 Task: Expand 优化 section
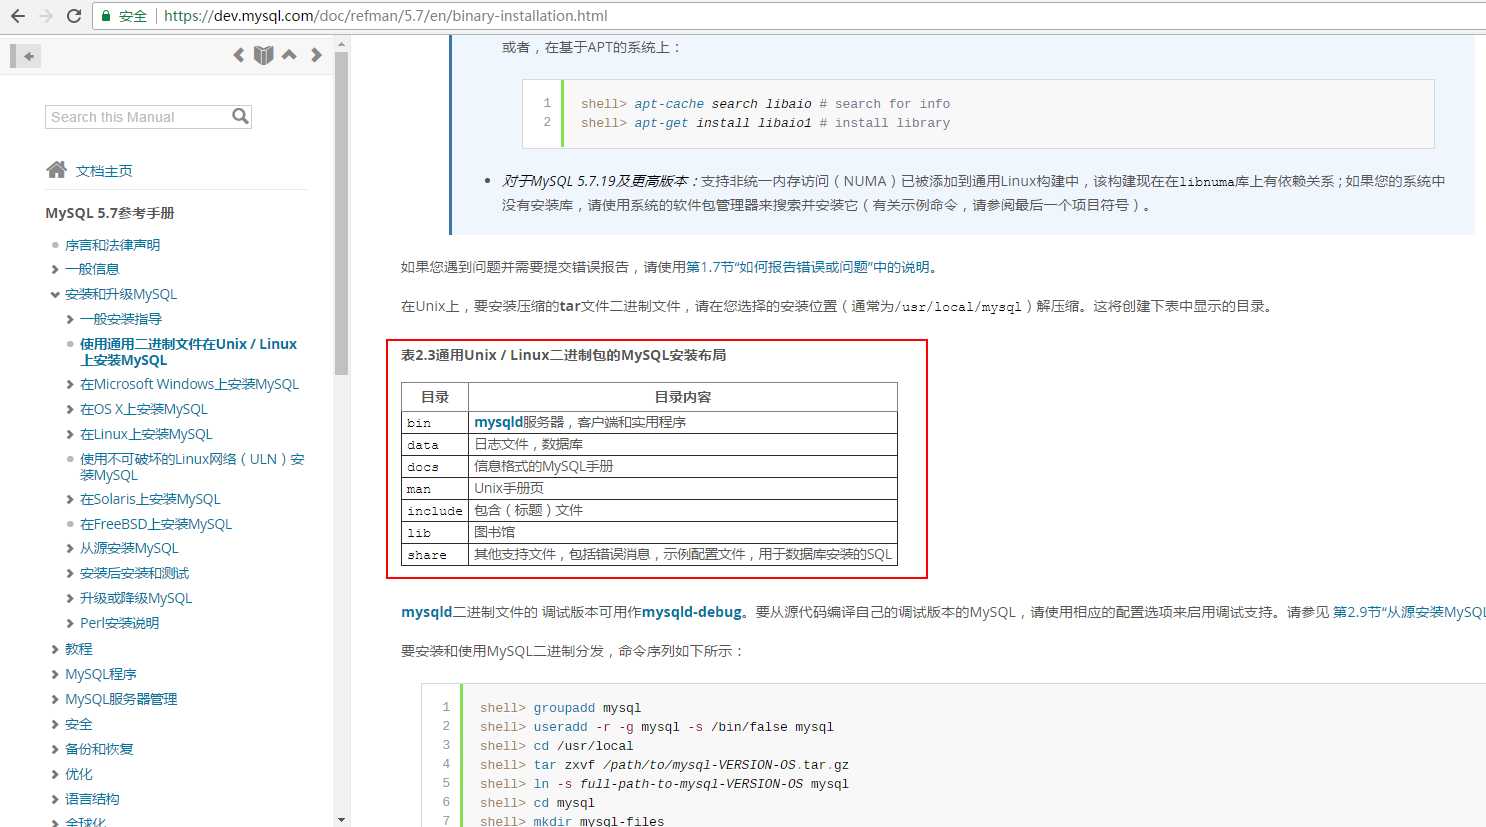55,774
